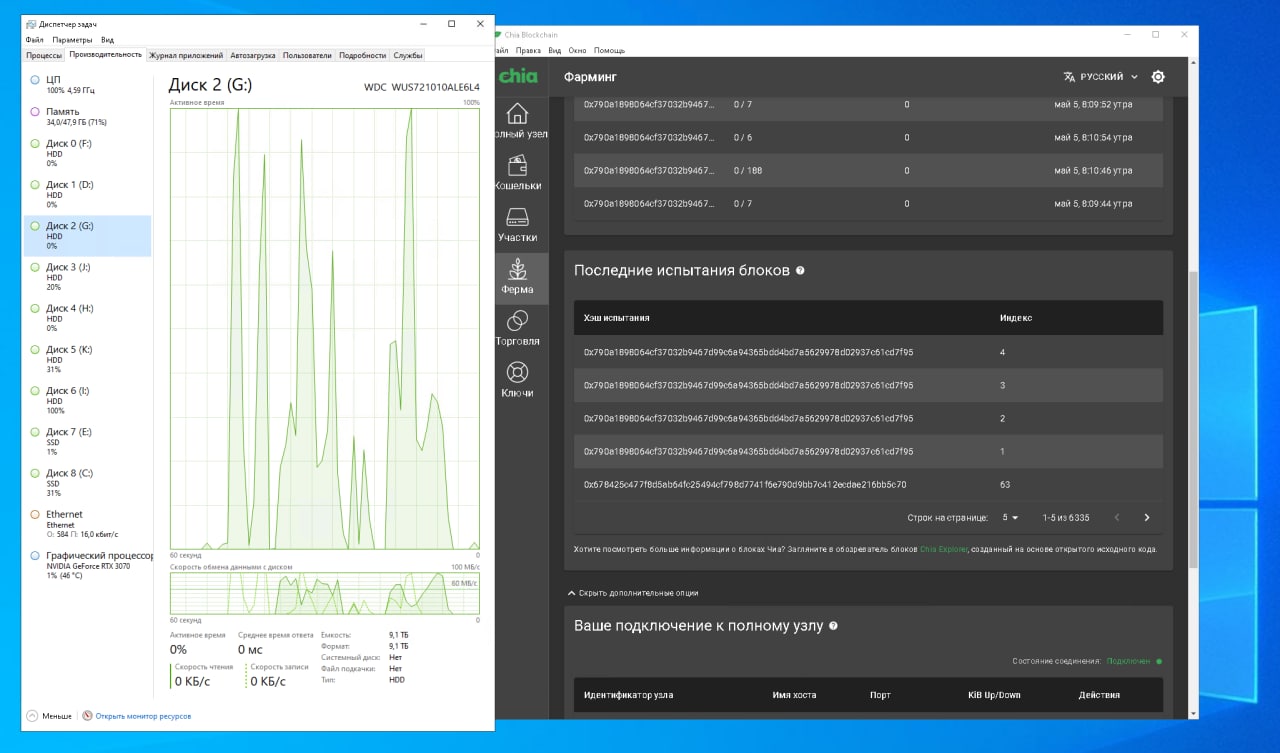Switch to Процессы tab in Task Manager
This screenshot has width=1280, height=753.
tap(44, 55)
